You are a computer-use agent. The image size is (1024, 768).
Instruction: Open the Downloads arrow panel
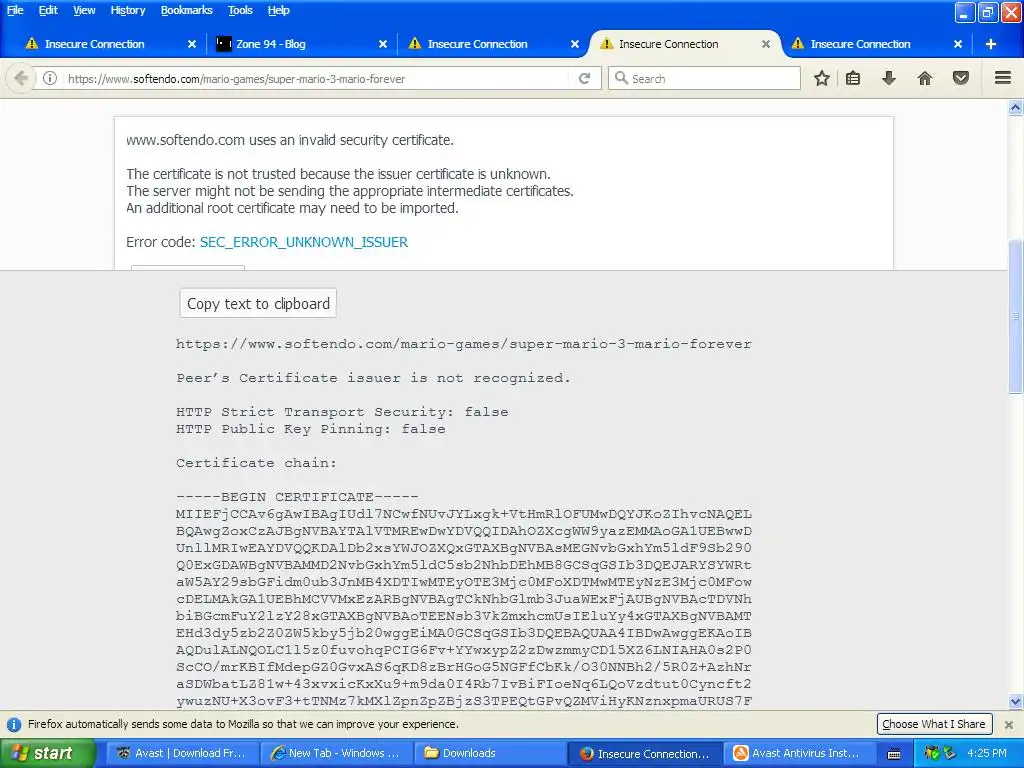click(888, 78)
